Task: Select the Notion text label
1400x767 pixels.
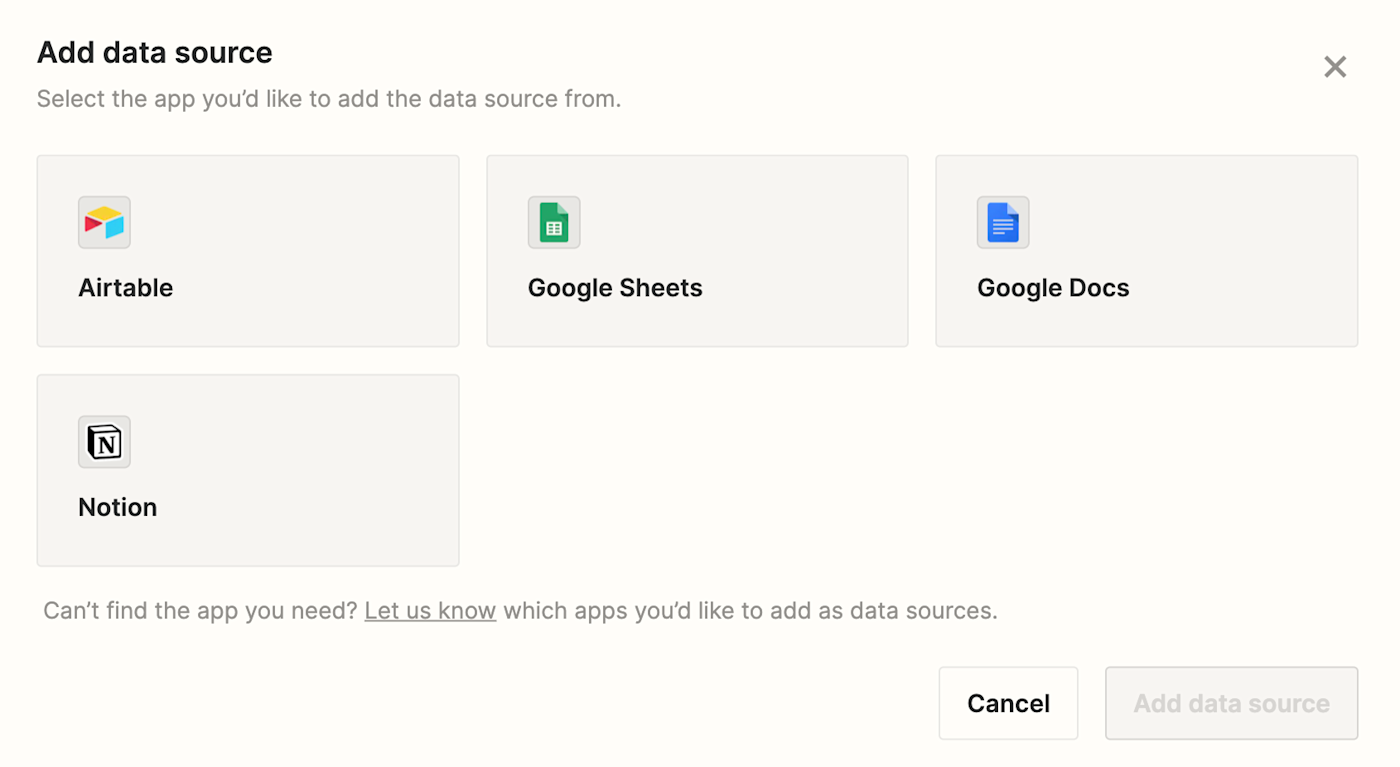Action: 118,507
